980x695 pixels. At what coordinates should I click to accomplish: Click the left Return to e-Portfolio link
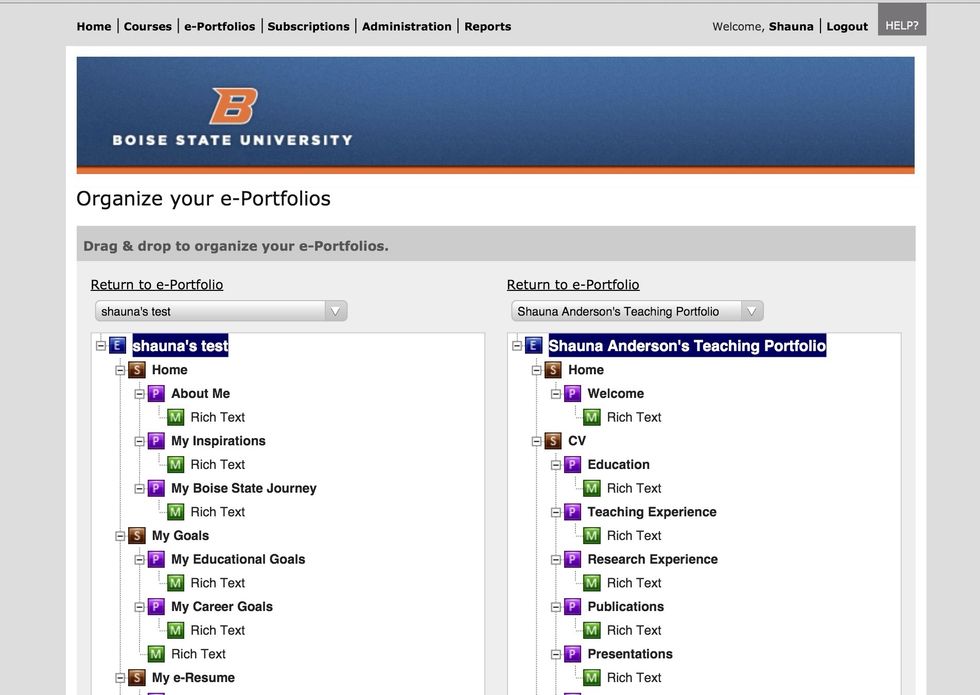click(x=157, y=285)
